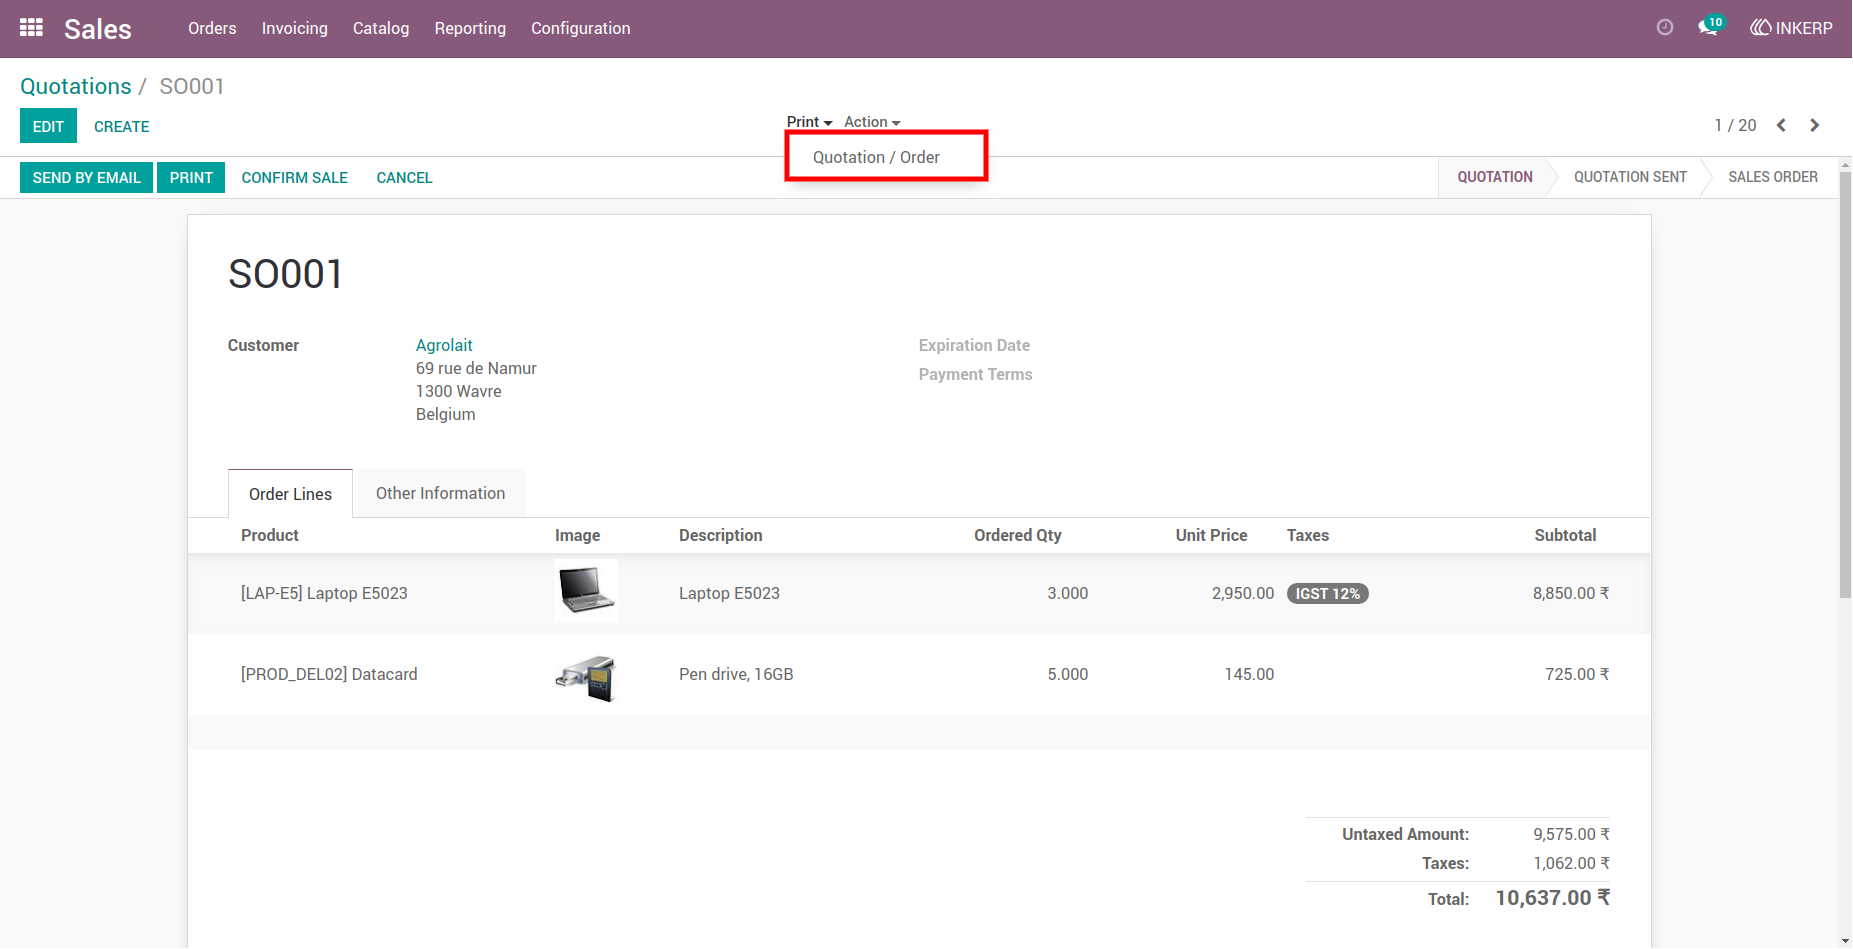Open the Invoicing menu
The image size is (1853, 949).
click(295, 28)
